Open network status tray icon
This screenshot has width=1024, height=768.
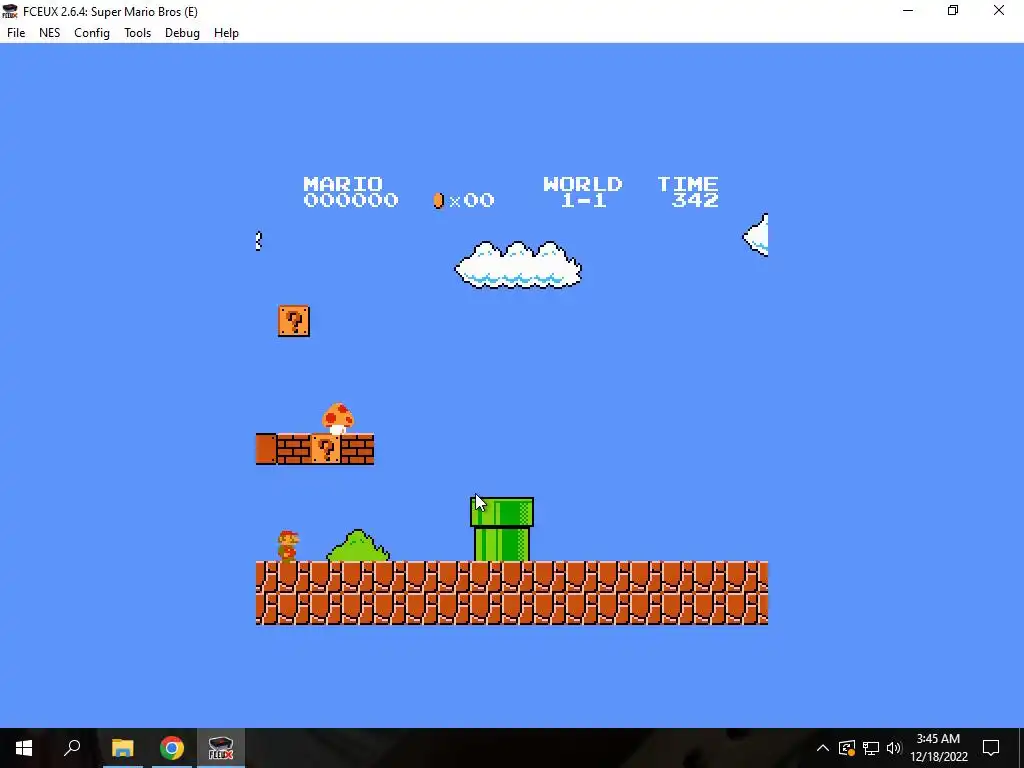point(871,748)
